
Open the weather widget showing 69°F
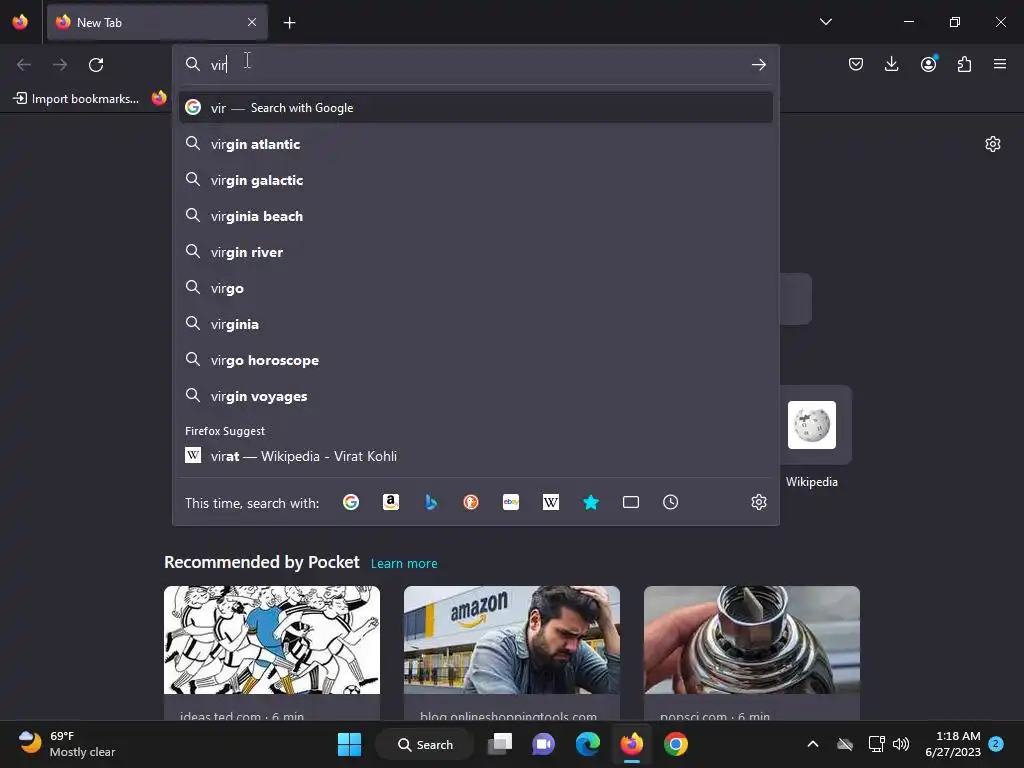[67, 744]
